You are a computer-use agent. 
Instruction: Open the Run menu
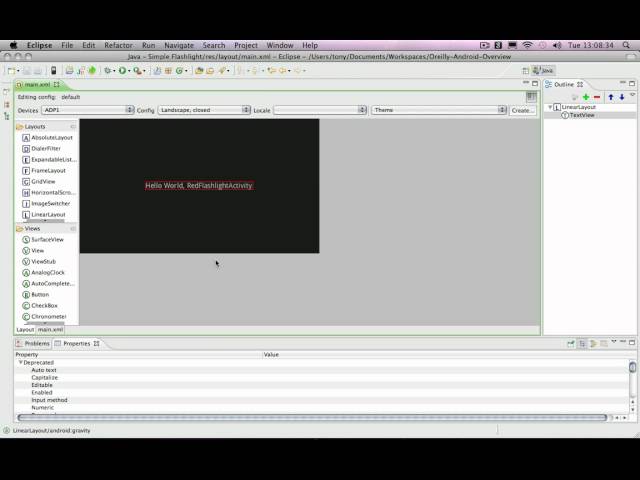149,45
